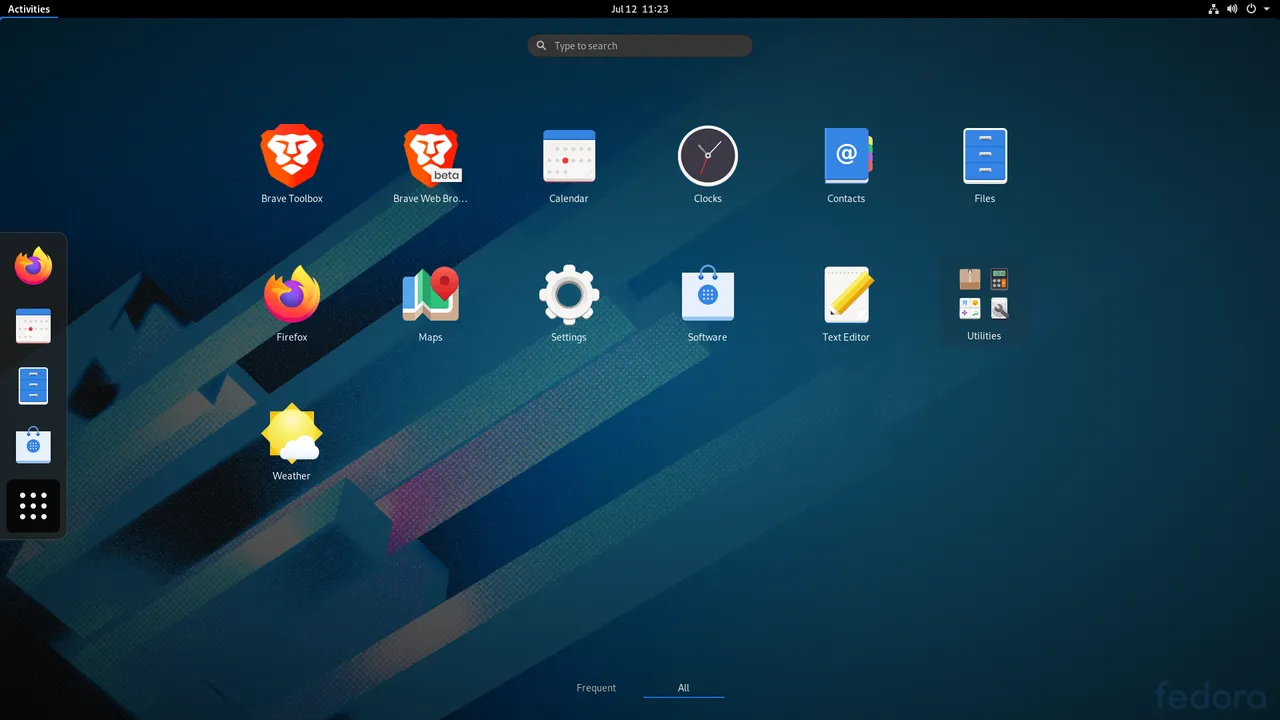Click the "Utilities" folder label
Image resolution: width=1280 pixels, height=720 pixels.
pos(984,337)
